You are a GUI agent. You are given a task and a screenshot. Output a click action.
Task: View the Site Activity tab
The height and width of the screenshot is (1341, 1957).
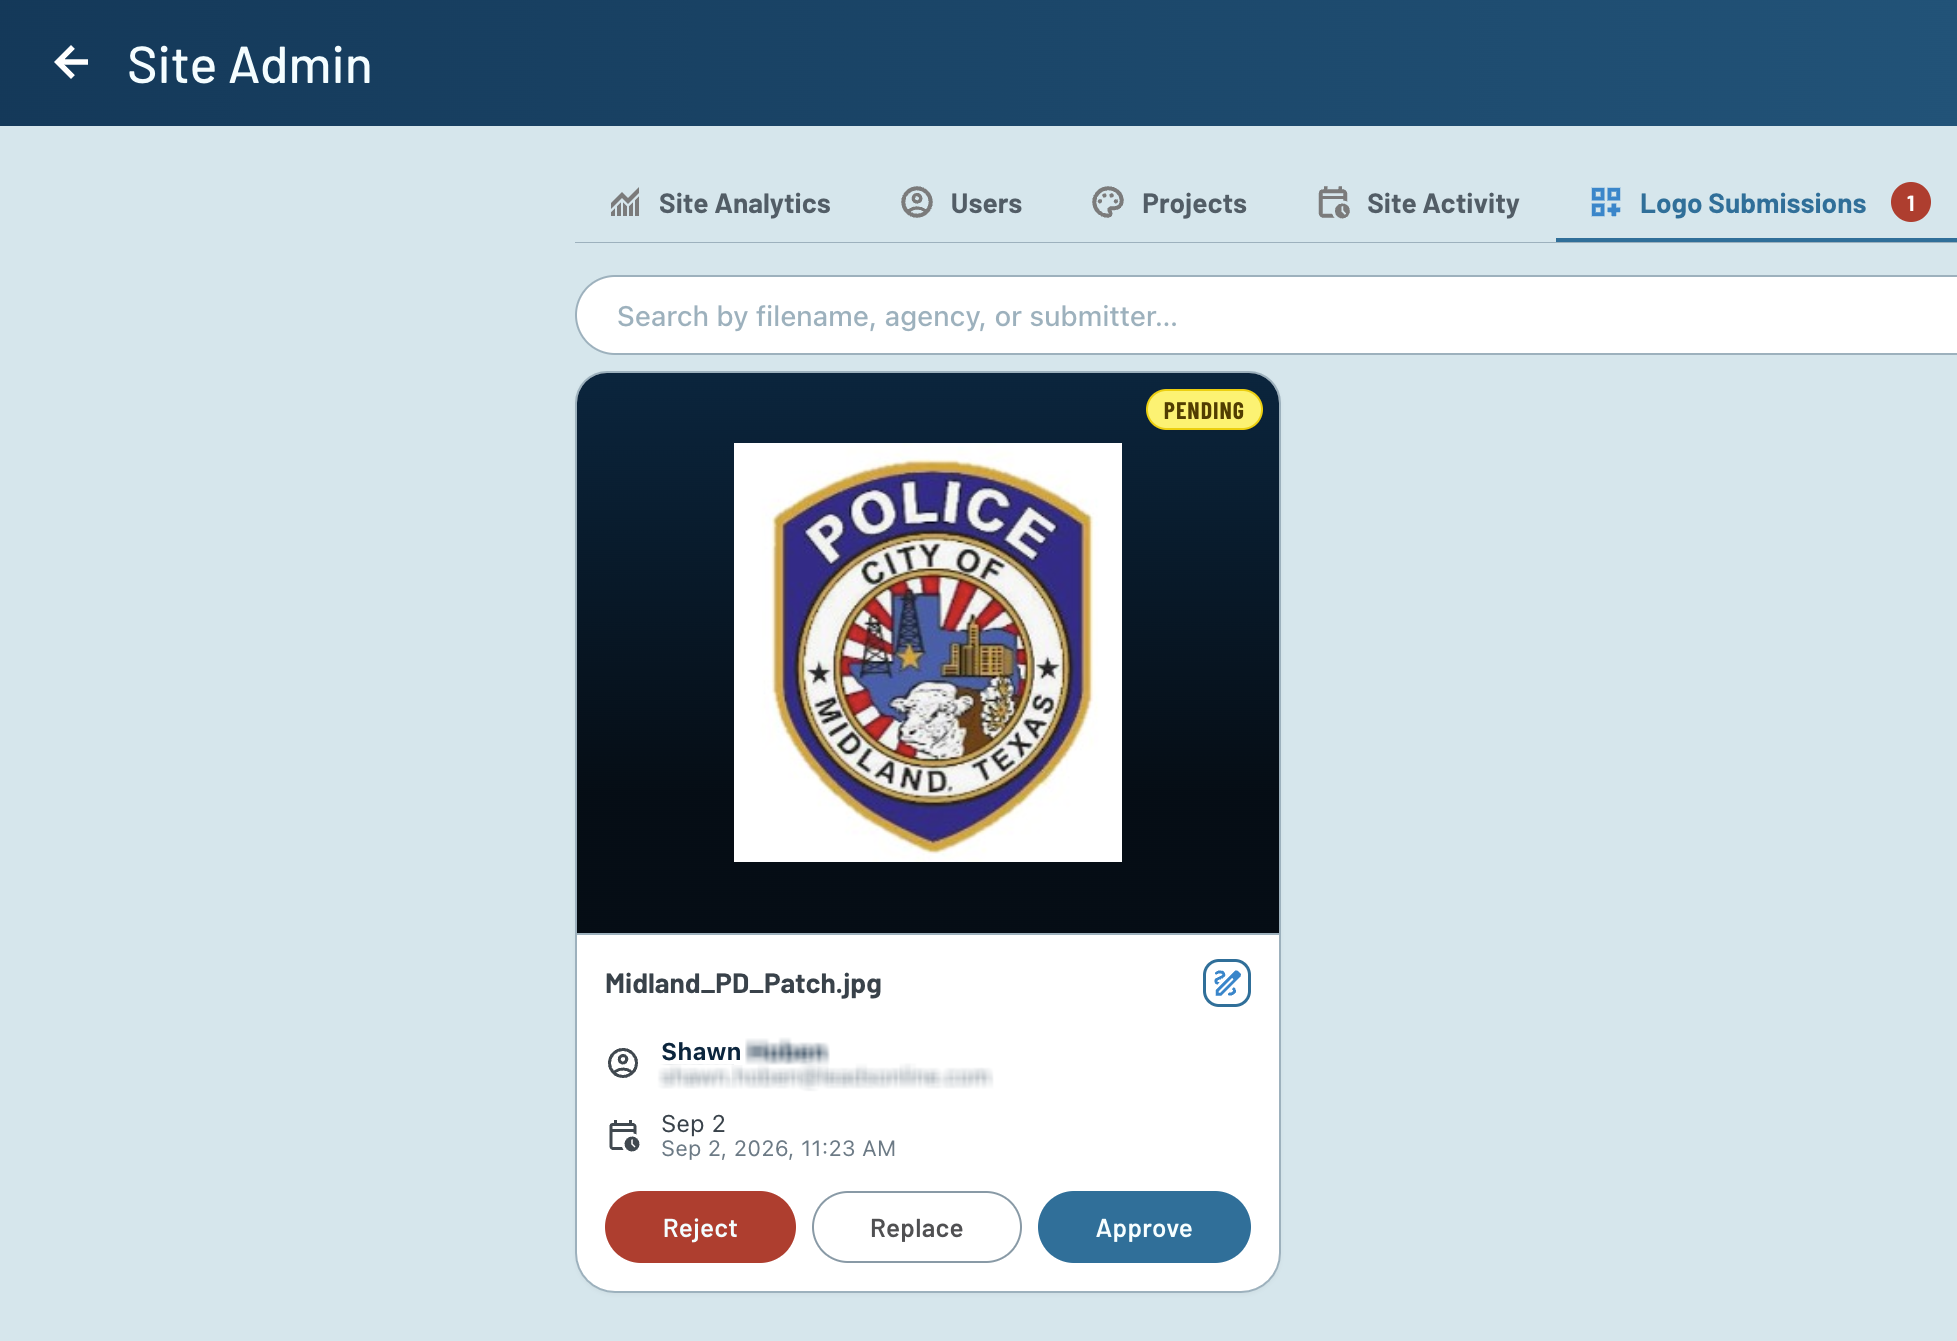(x=1419, y=204)
